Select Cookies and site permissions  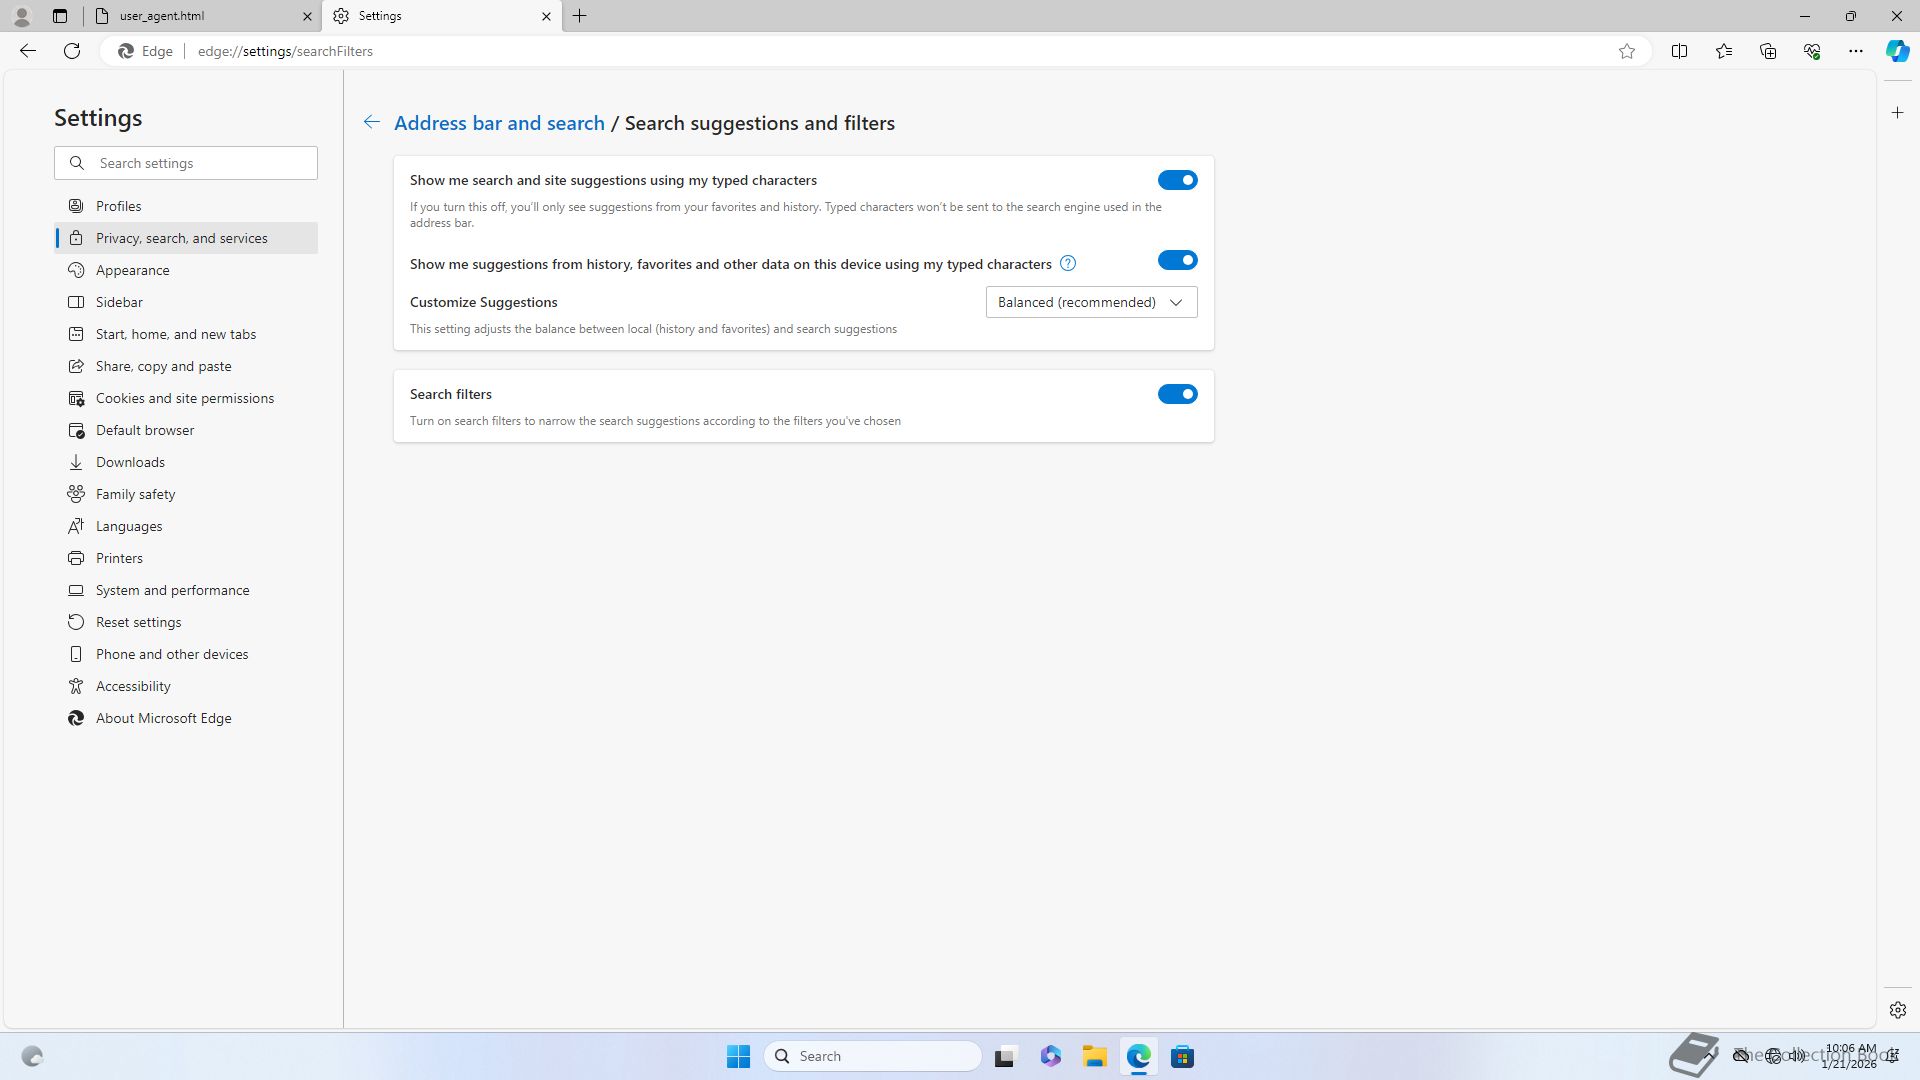pyautogui.click(x=185, y=398)
